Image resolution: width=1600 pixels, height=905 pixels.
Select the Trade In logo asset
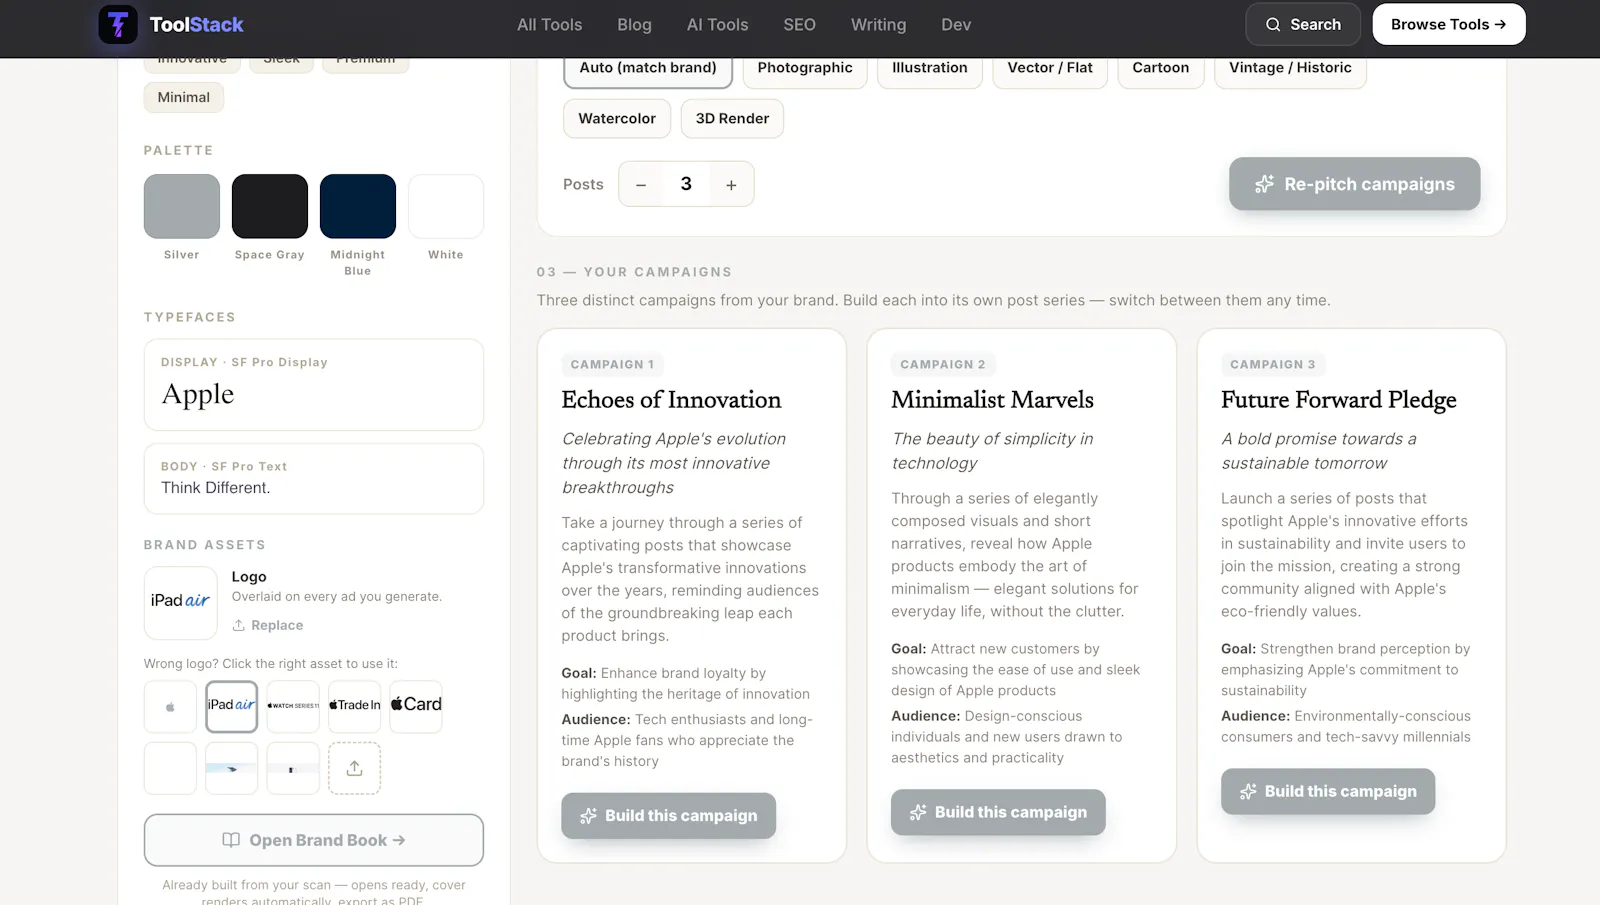pos(355,706)
